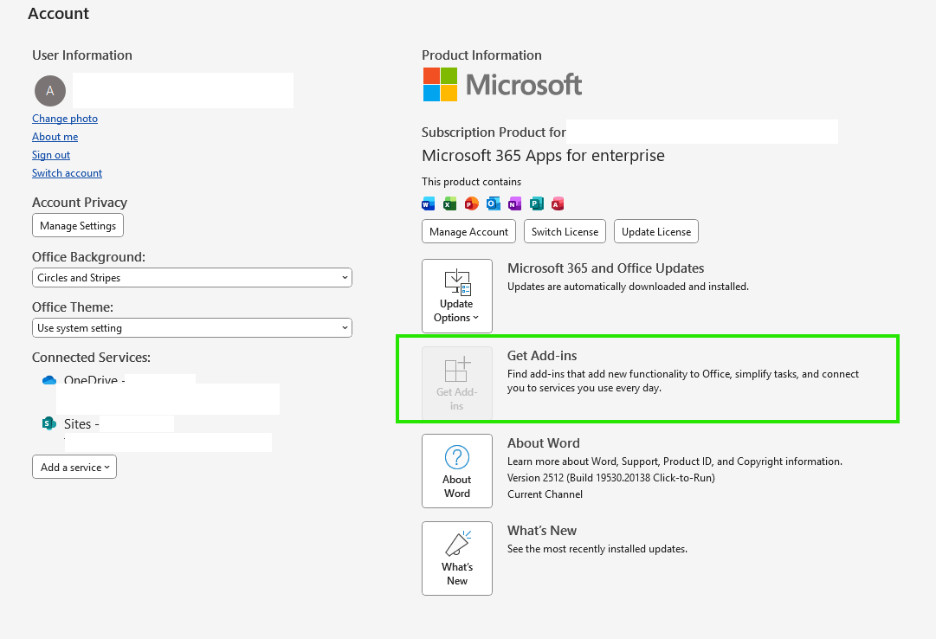Click the Switch account link
This screenshot has width=936, height=639.
[67, 173]
